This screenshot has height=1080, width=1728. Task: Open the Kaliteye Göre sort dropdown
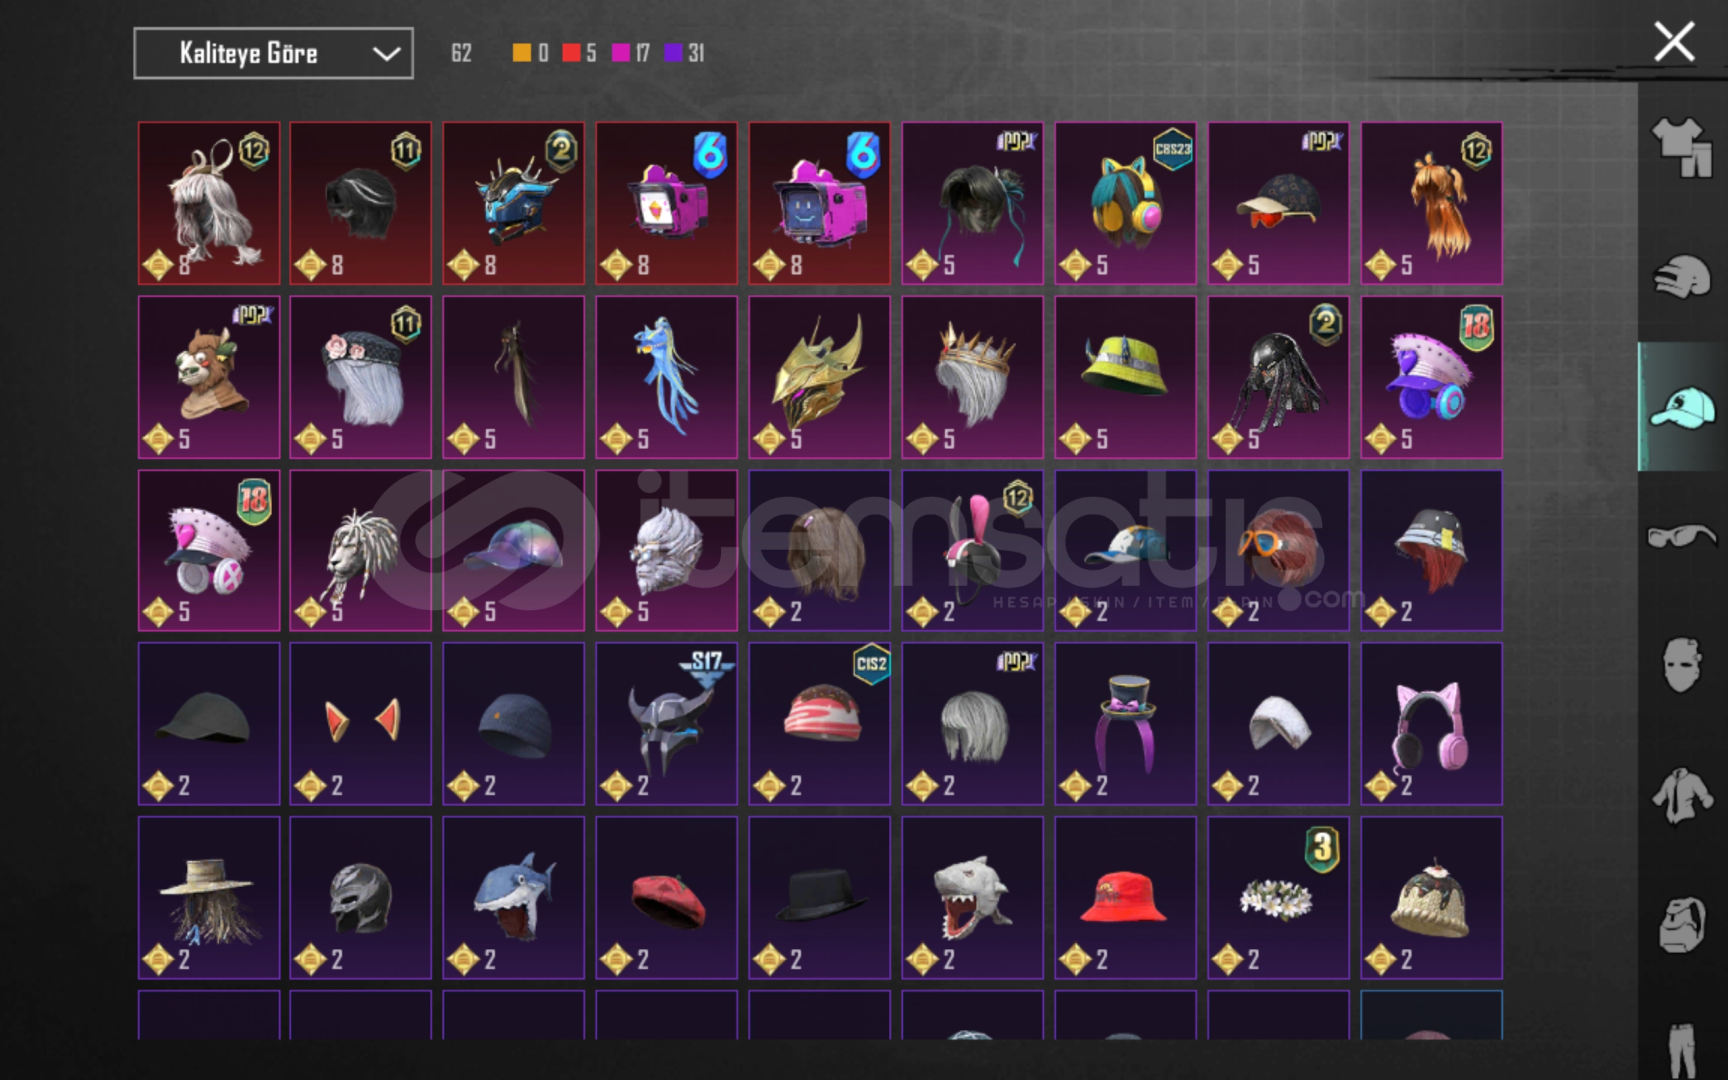273,53
